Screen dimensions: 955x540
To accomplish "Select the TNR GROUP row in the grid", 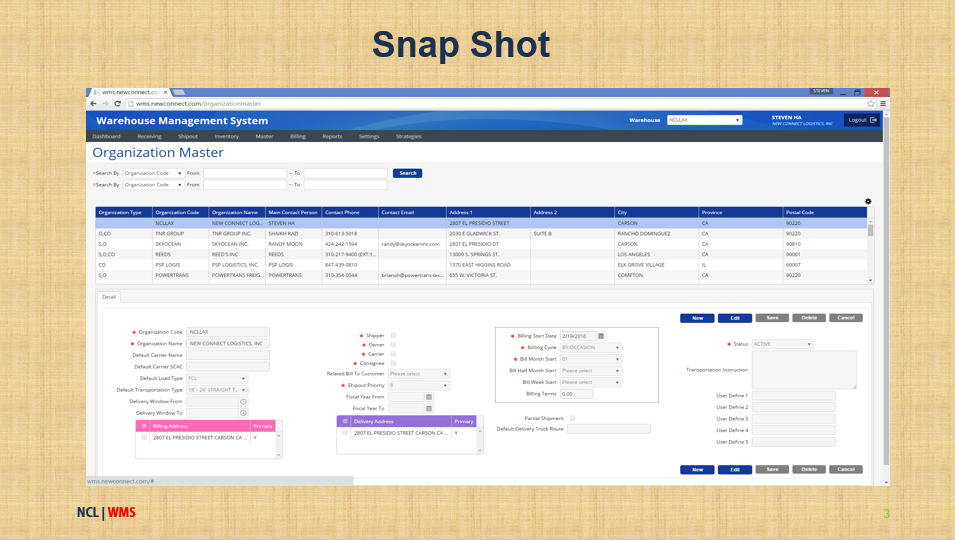I will click(481, 234).
